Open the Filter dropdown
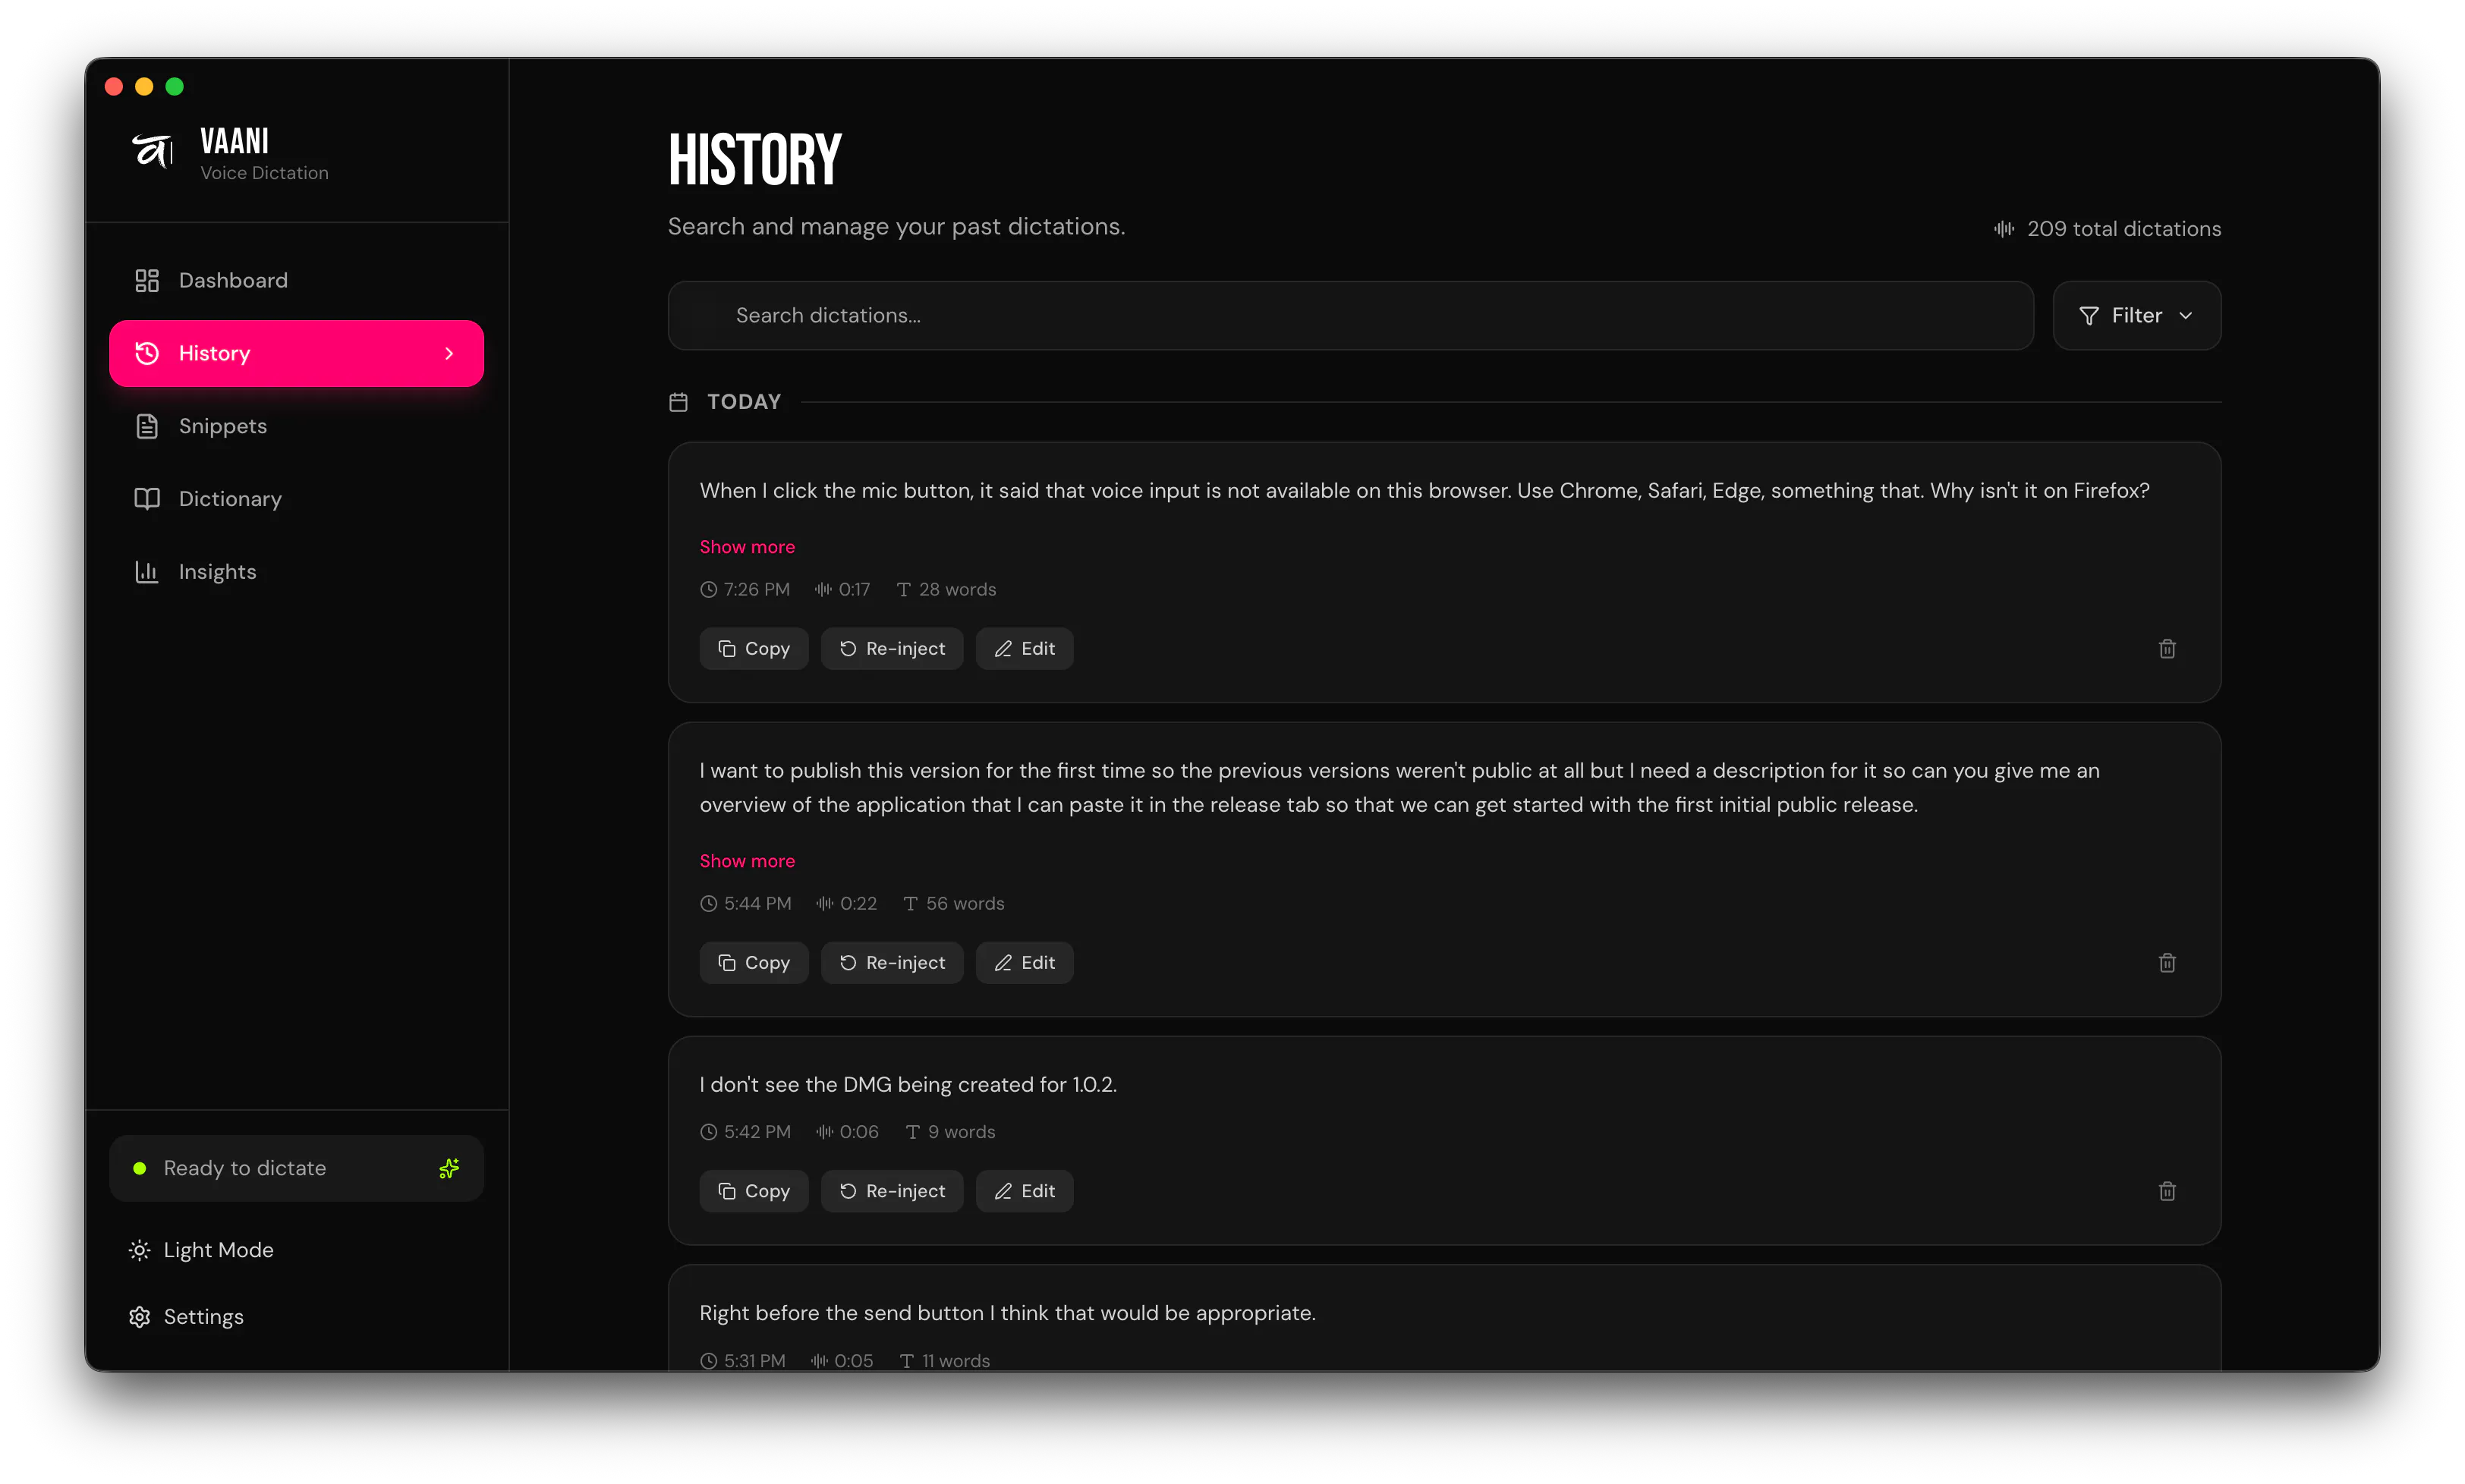Image resolution: width=2465 pixels, height=1484 pixels. [2136, 315]
